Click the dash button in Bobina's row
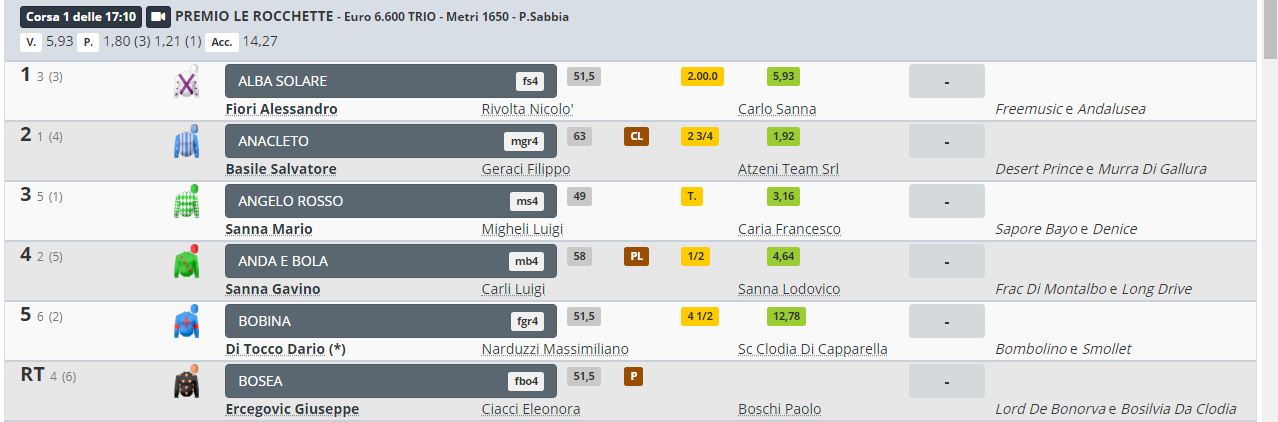Image resolution: width=1278 pixels, height=422 pixels. pyautogui.click(x=946, y=321)
